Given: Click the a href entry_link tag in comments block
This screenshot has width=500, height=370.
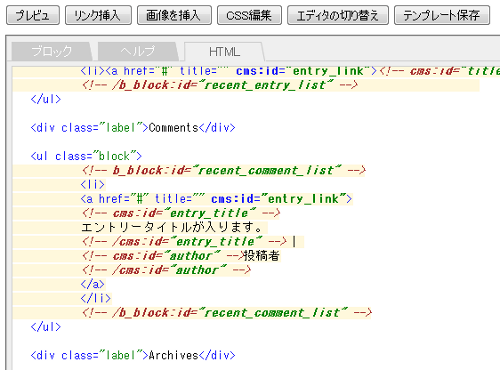Looking at the screenshot, I should (x=216, y=199).
